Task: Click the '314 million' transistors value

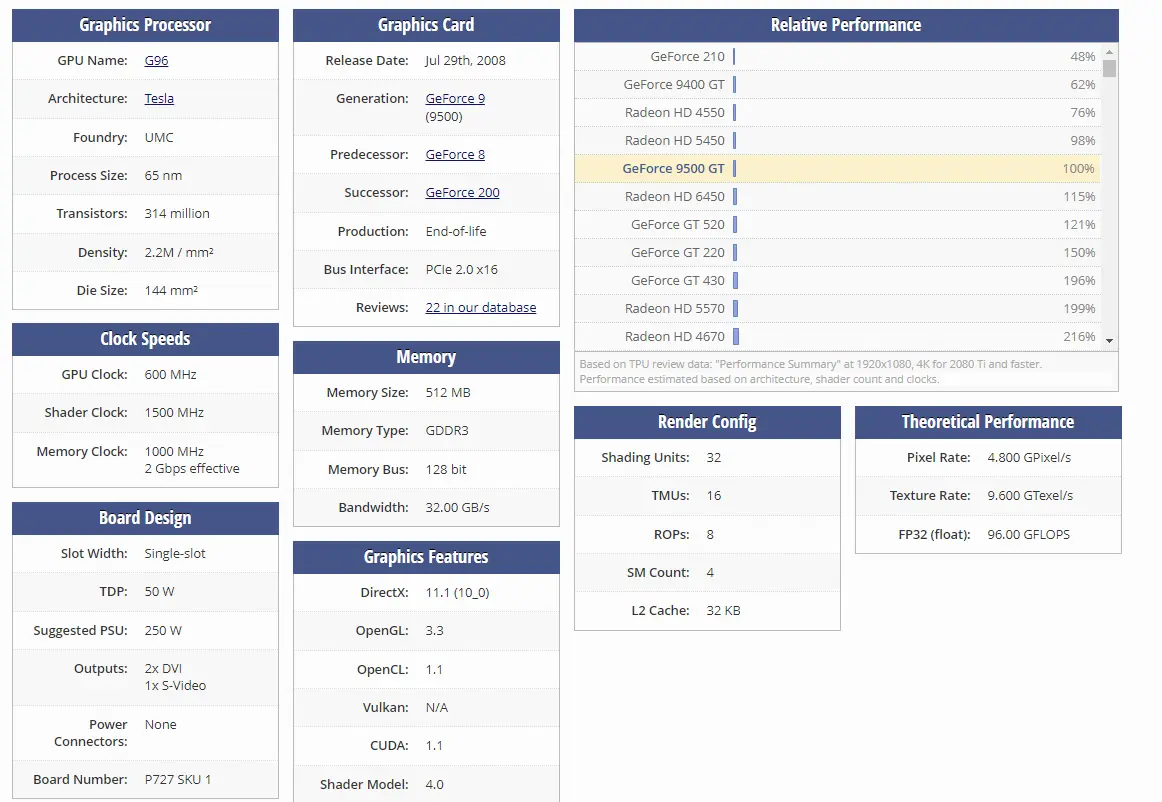Action: tap(177, 213)
